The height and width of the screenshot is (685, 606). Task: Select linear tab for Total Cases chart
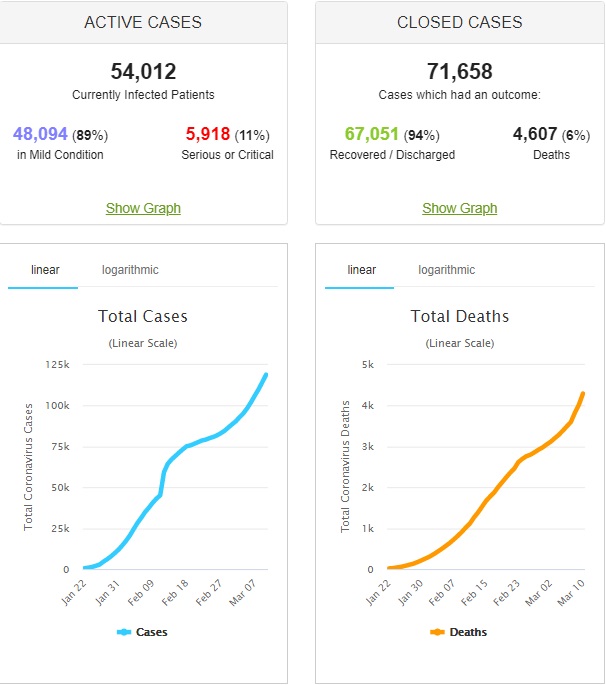(x=45, y=270)
